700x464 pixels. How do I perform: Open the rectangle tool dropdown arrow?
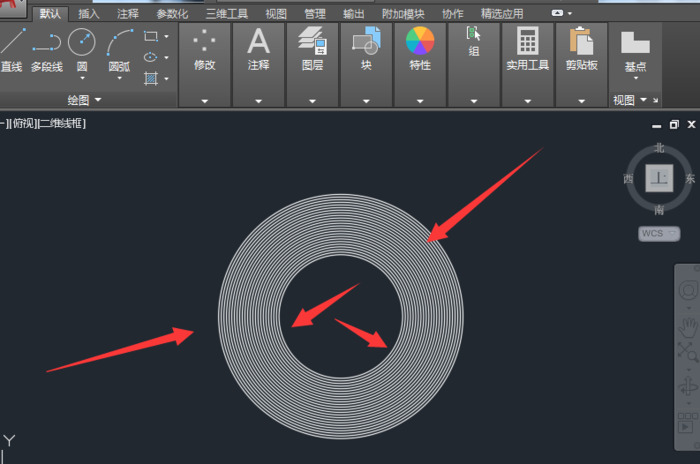tap(166, 36)
